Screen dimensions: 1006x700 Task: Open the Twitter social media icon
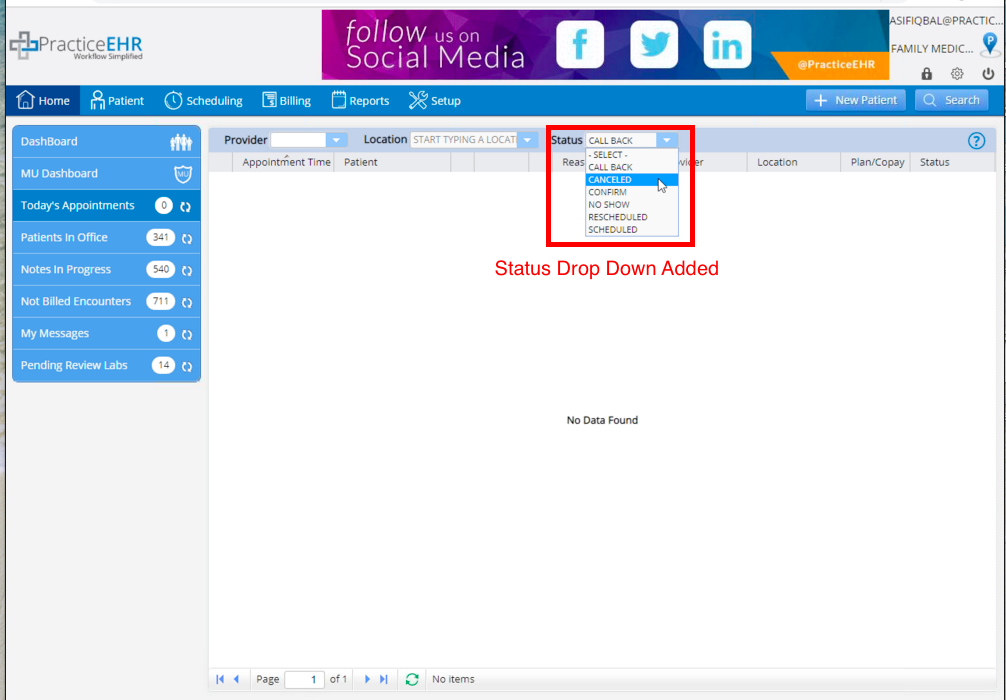(654, 44)
